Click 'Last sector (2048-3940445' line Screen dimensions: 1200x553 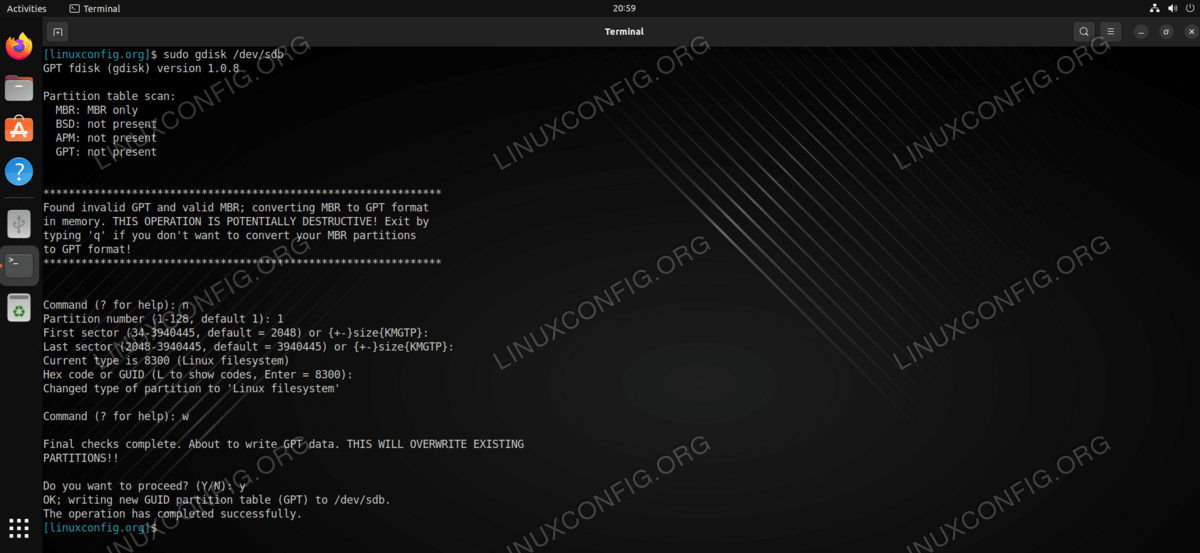(248, 346)
